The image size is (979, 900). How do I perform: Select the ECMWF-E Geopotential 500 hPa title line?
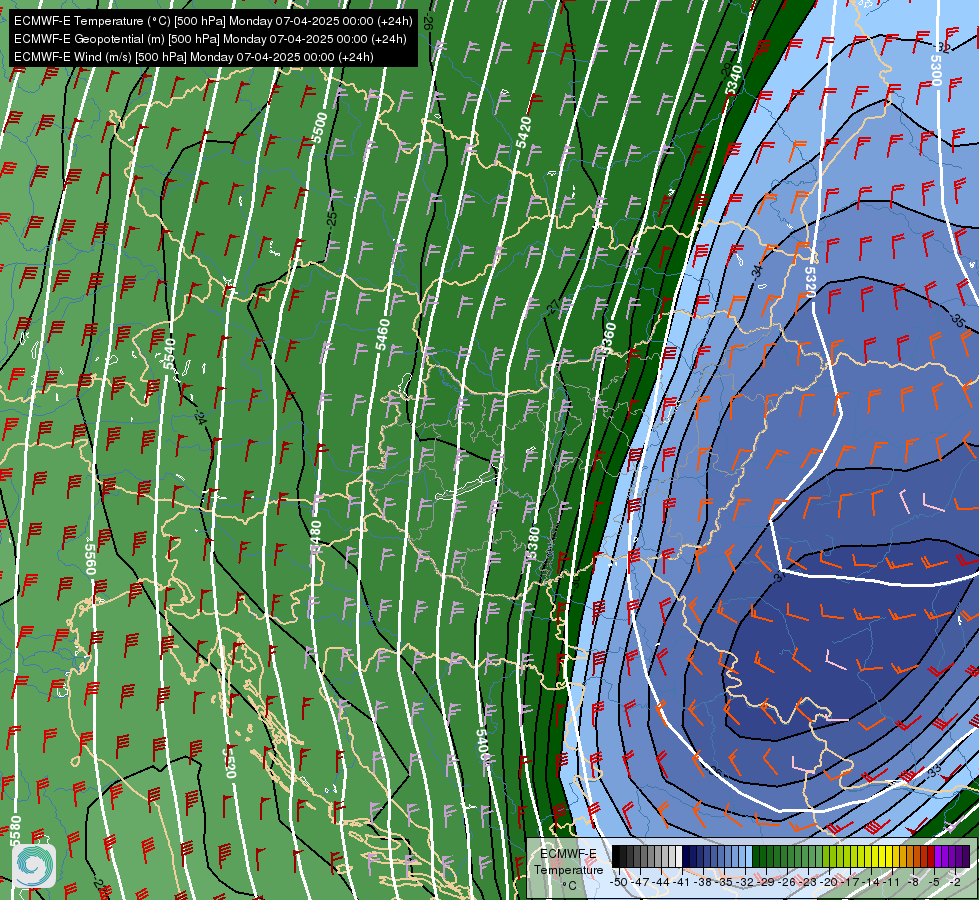click(210, 39)
